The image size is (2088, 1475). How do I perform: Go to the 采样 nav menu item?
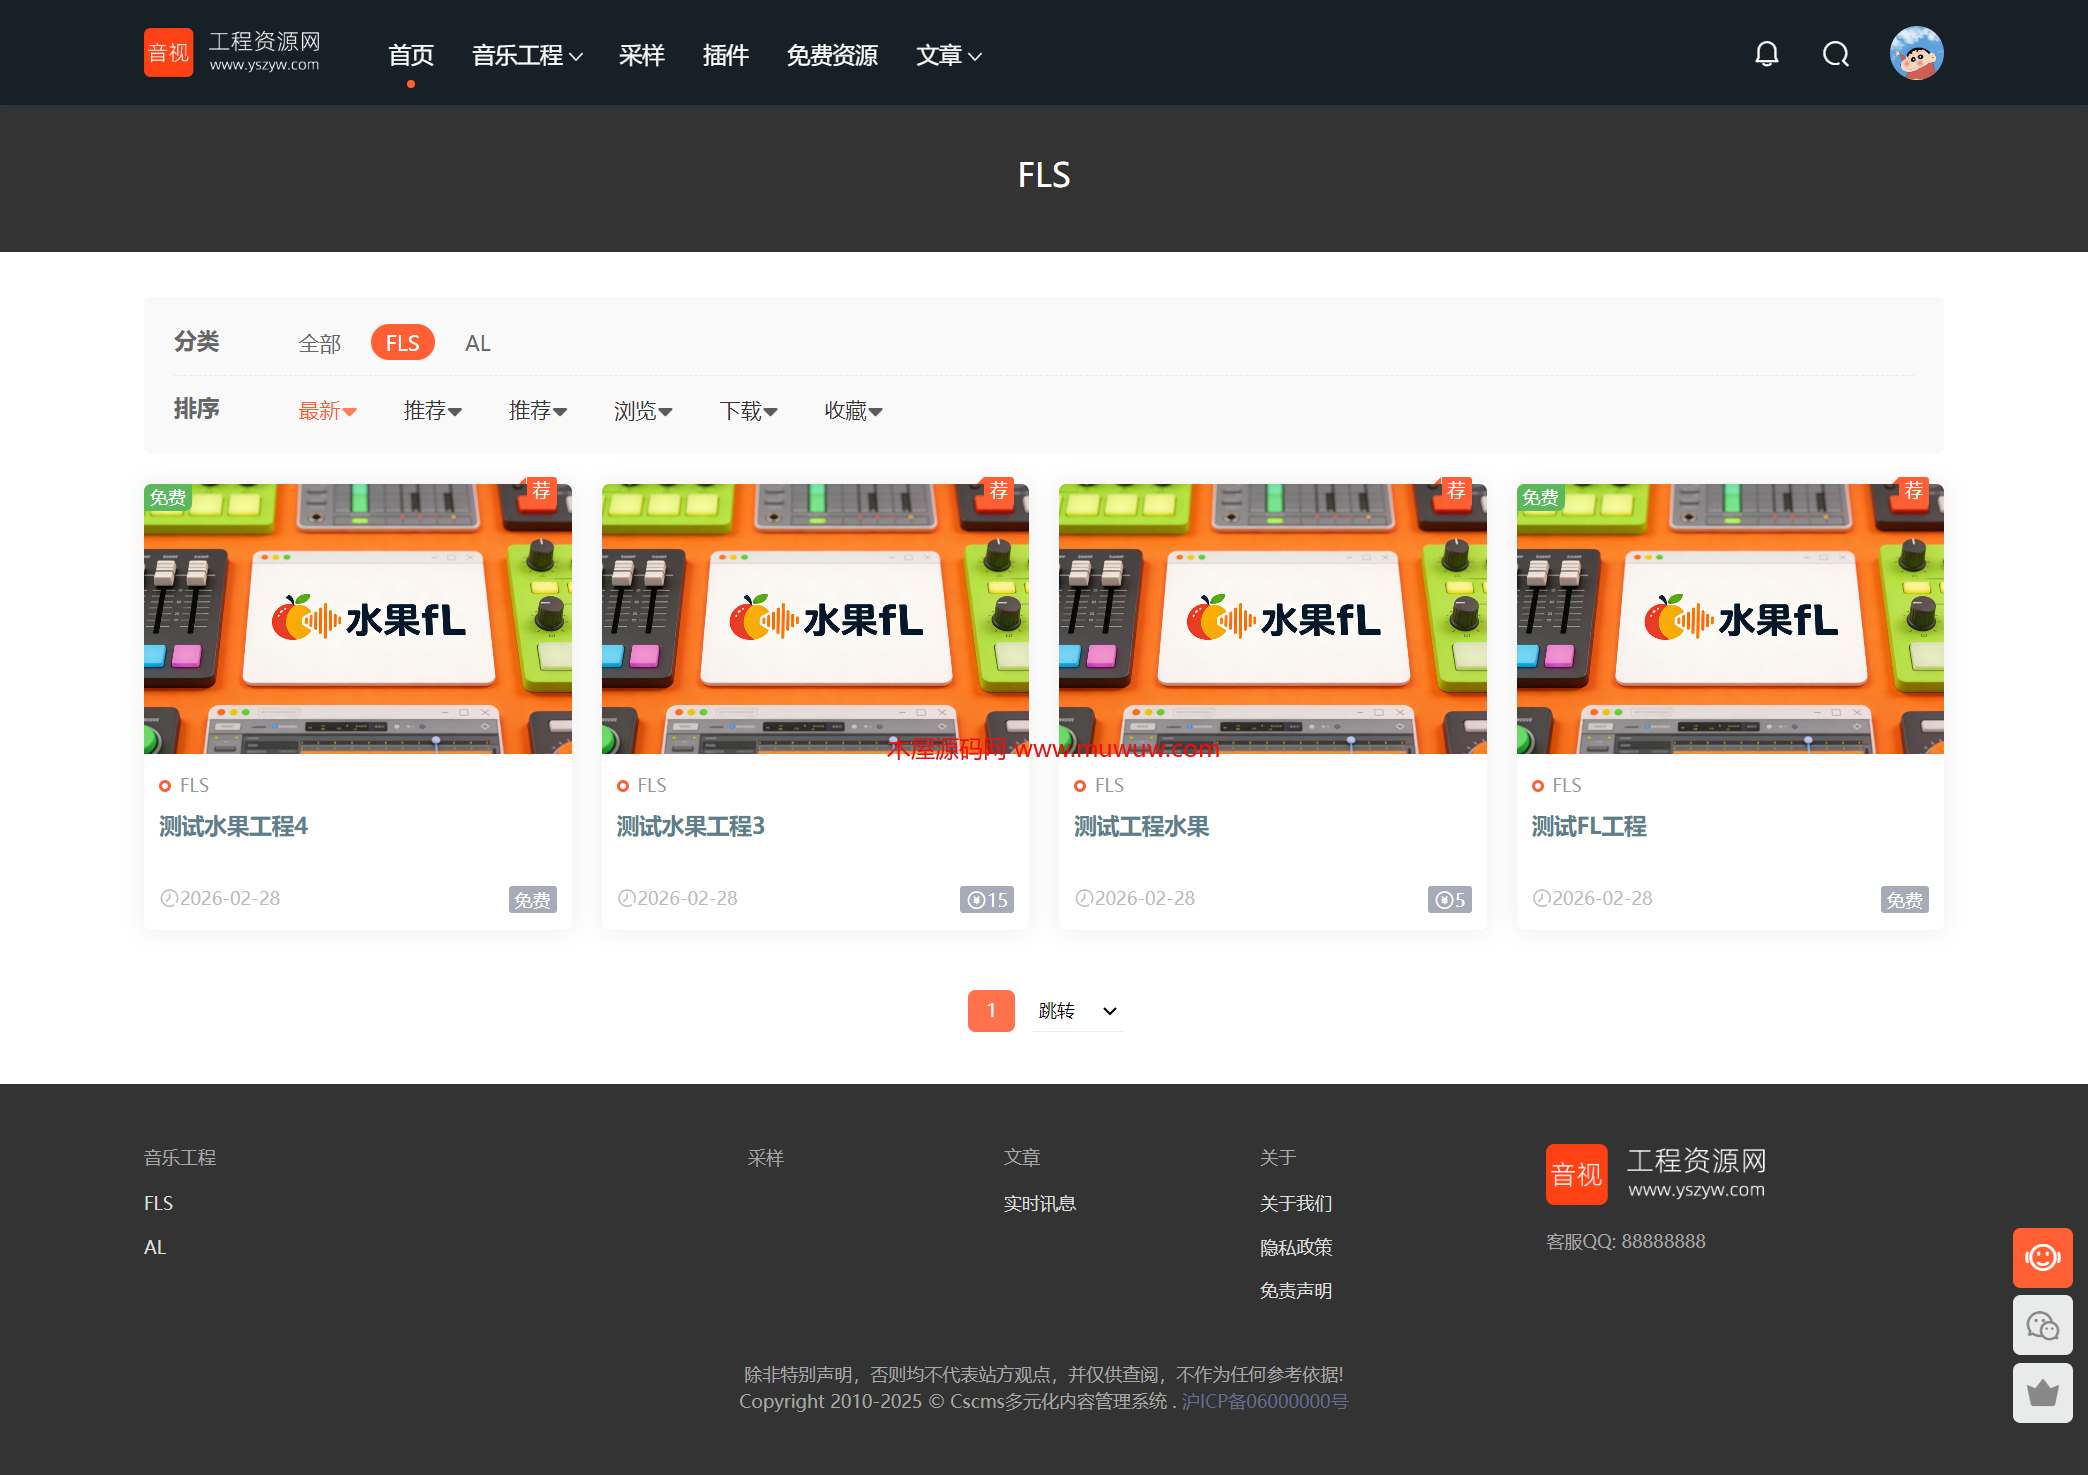pos(641,55)
